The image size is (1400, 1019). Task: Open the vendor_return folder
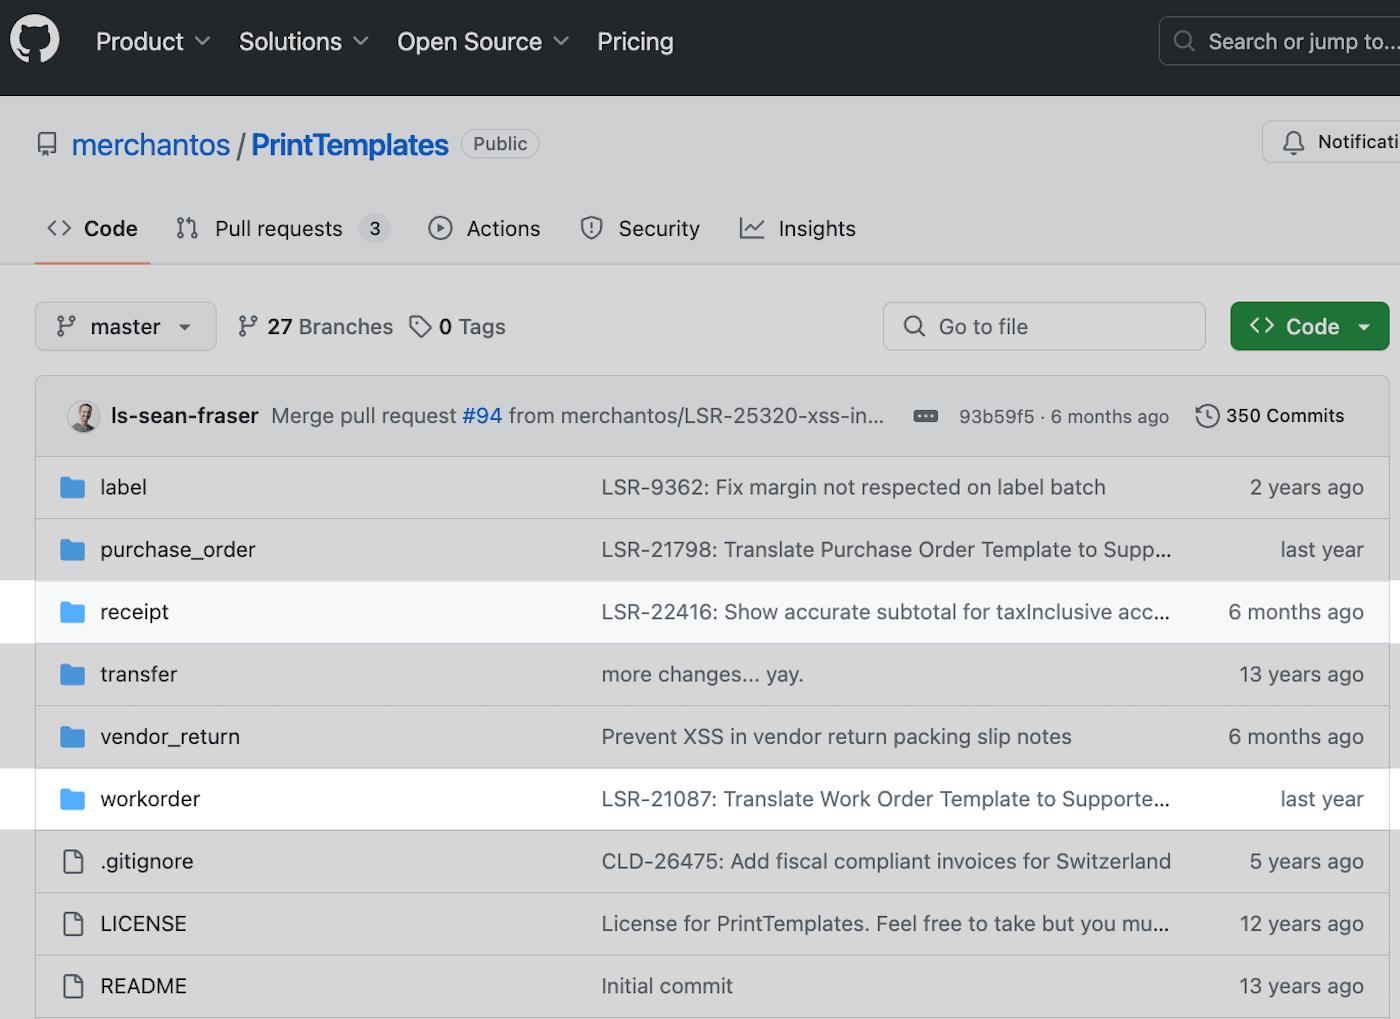(170, 737)
